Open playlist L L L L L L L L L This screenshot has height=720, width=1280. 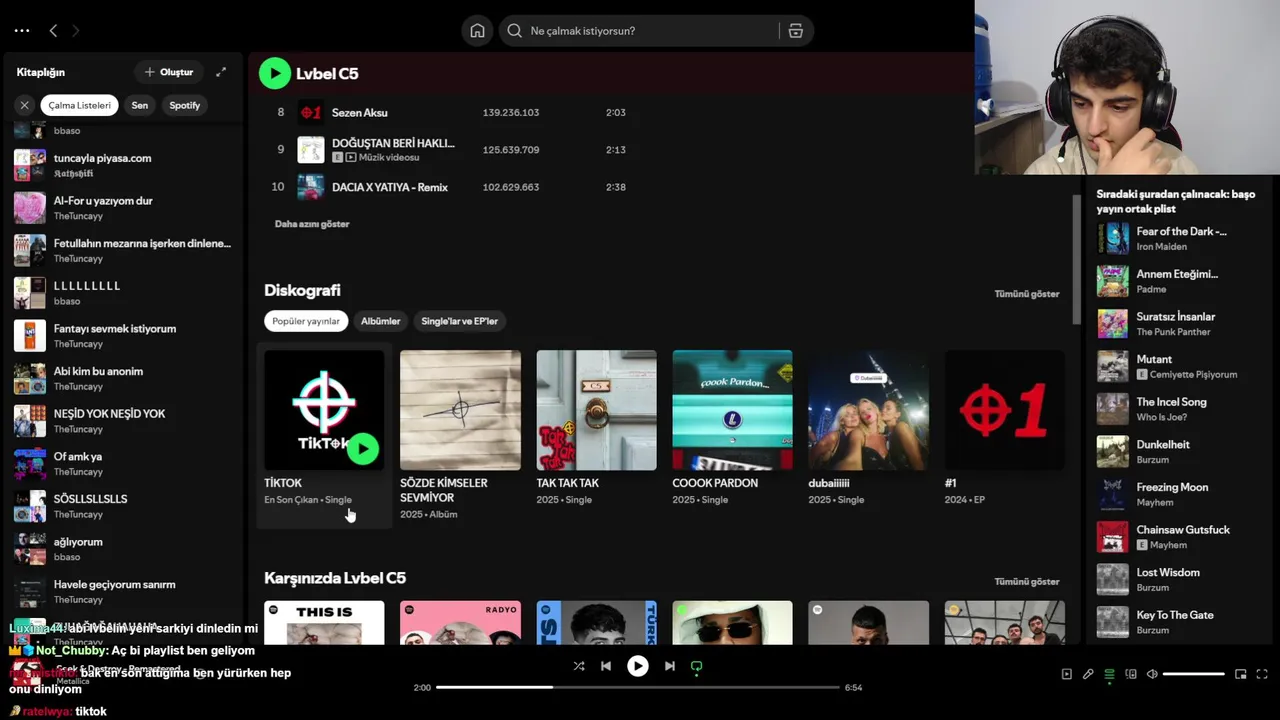click(x=125, y=293)
